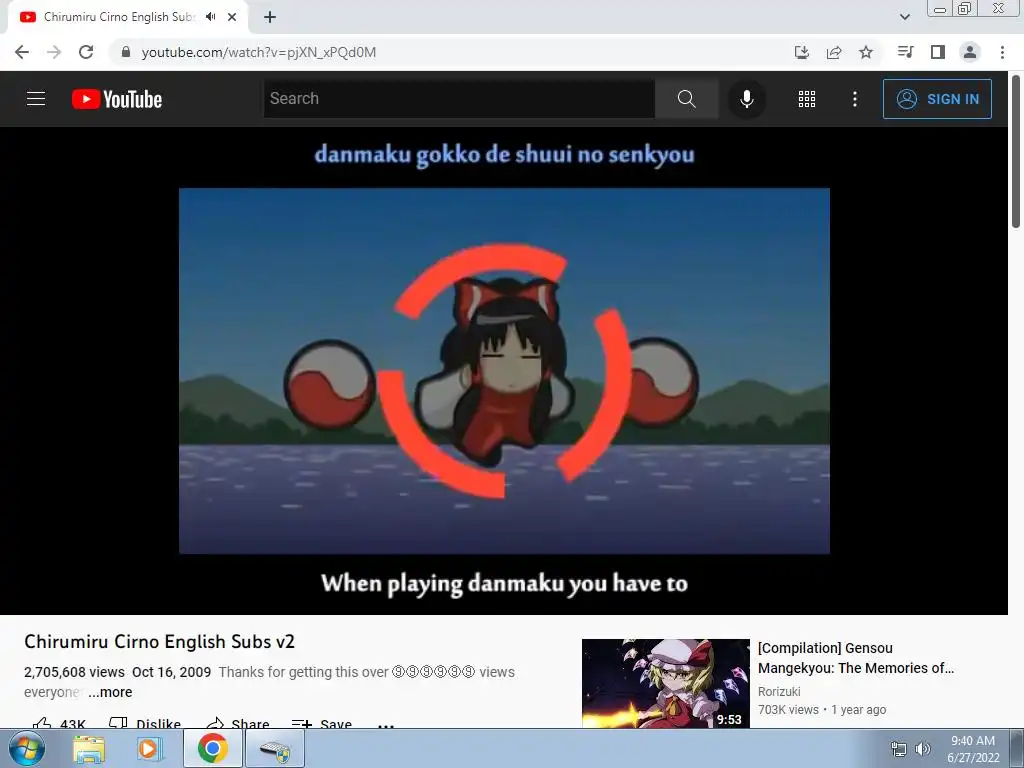This screenshot has width=1024, height=768.
Task: Open the YouTube hamburger guide menu
Action: (36, 99)
